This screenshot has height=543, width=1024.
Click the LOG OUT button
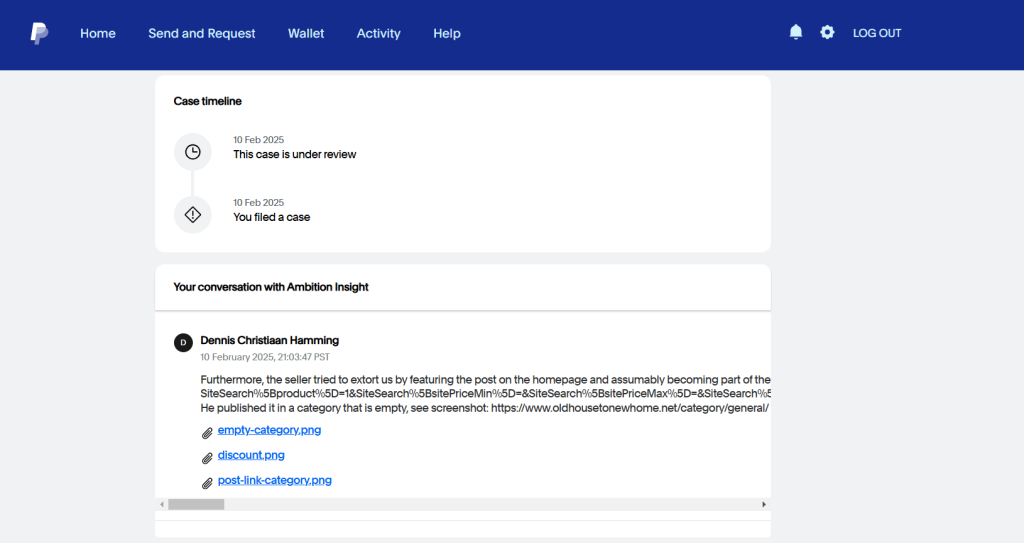pos(877,33)
